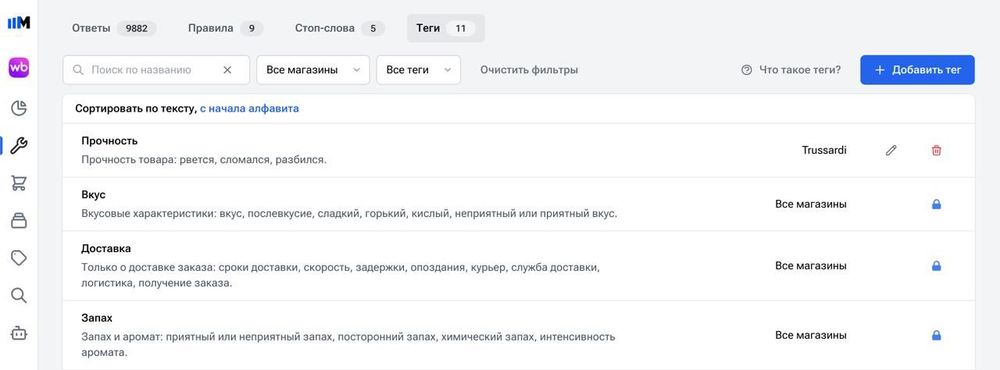Click the lock icon on the Вкус row

[x=936, y=204]
